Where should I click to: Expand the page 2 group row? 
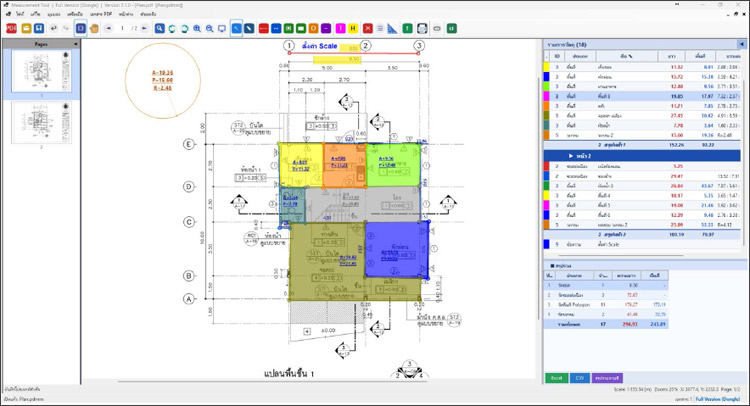[x=569, y=156]
